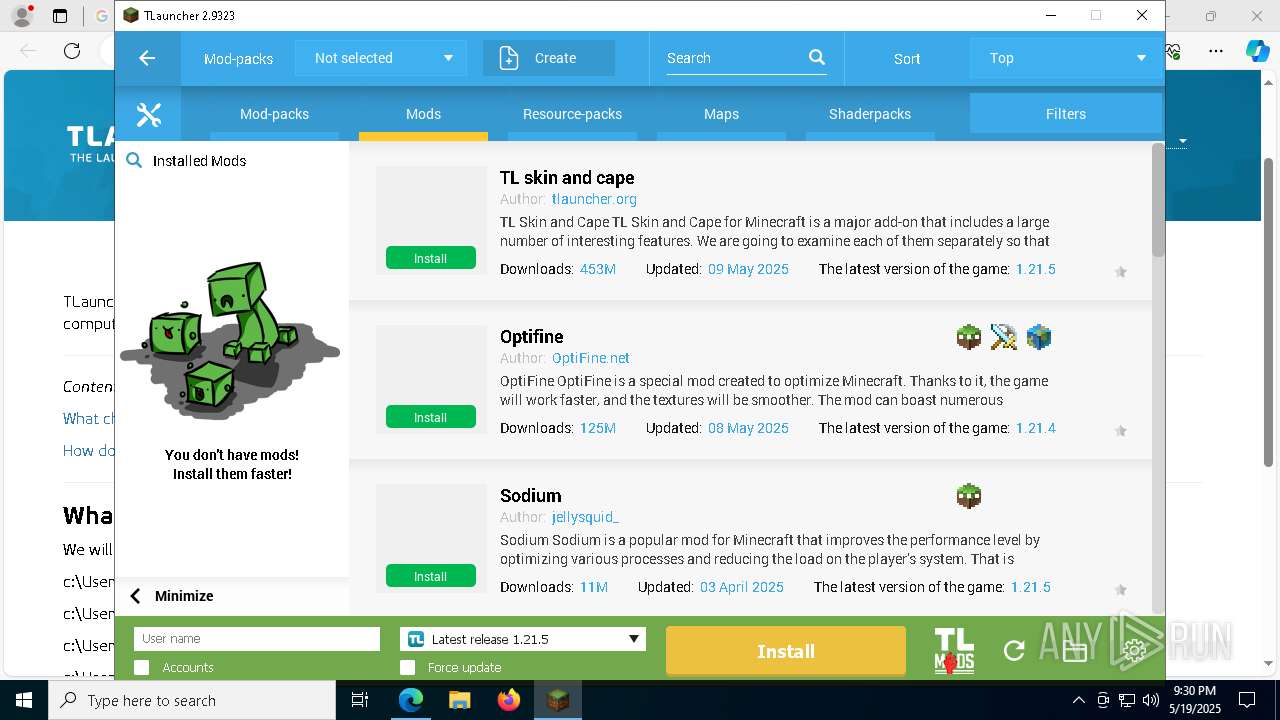1280x720 pixels.
Task: Install the Optifine mod
Action: [431, 417]
